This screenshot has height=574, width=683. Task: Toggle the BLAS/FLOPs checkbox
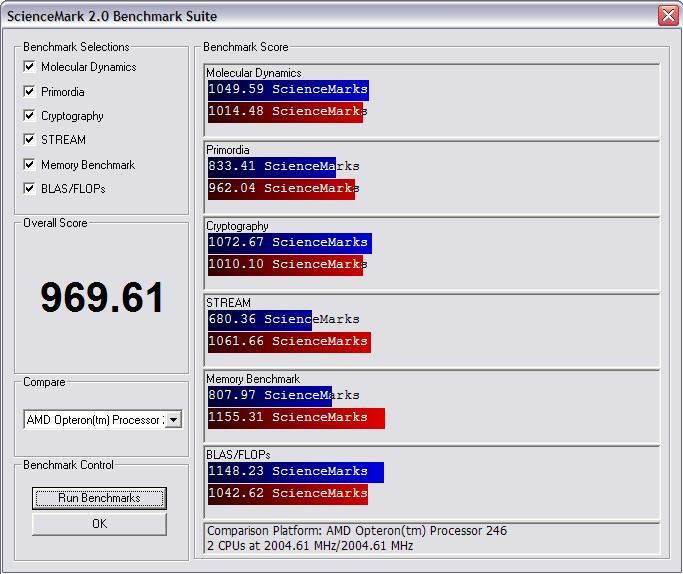pos(30,188)
